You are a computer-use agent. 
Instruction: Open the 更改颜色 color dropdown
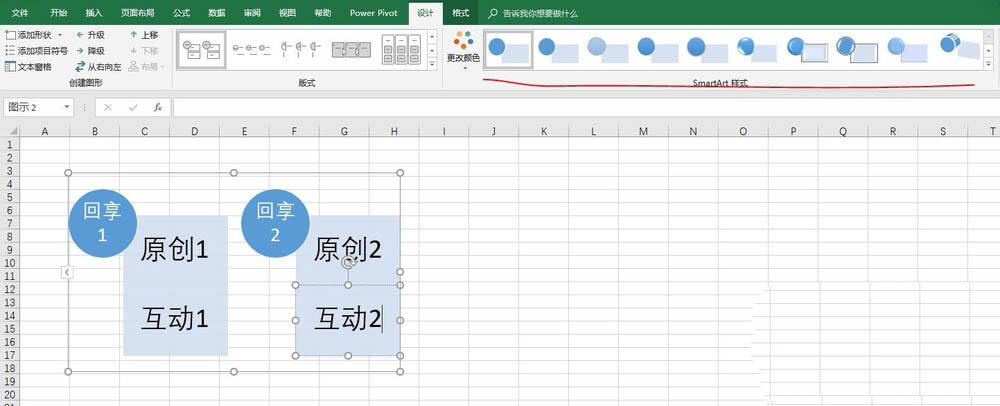point(462,48)
